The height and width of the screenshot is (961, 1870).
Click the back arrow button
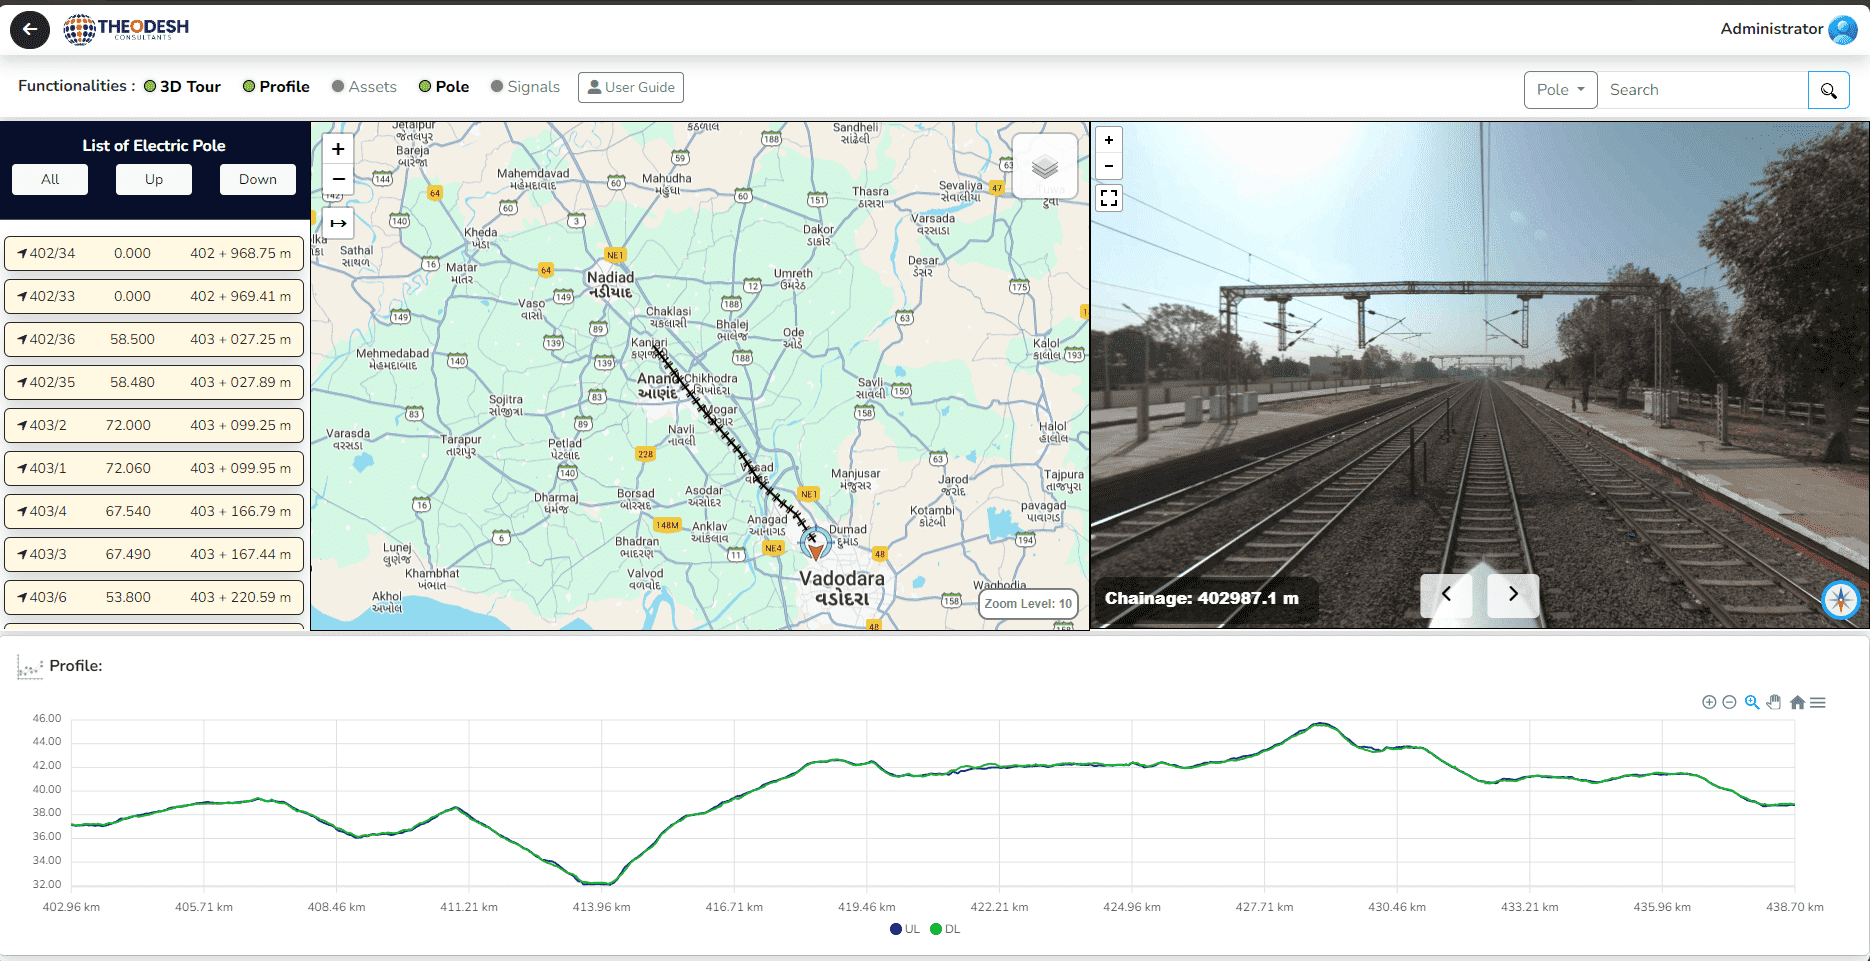tap(30, 29)
